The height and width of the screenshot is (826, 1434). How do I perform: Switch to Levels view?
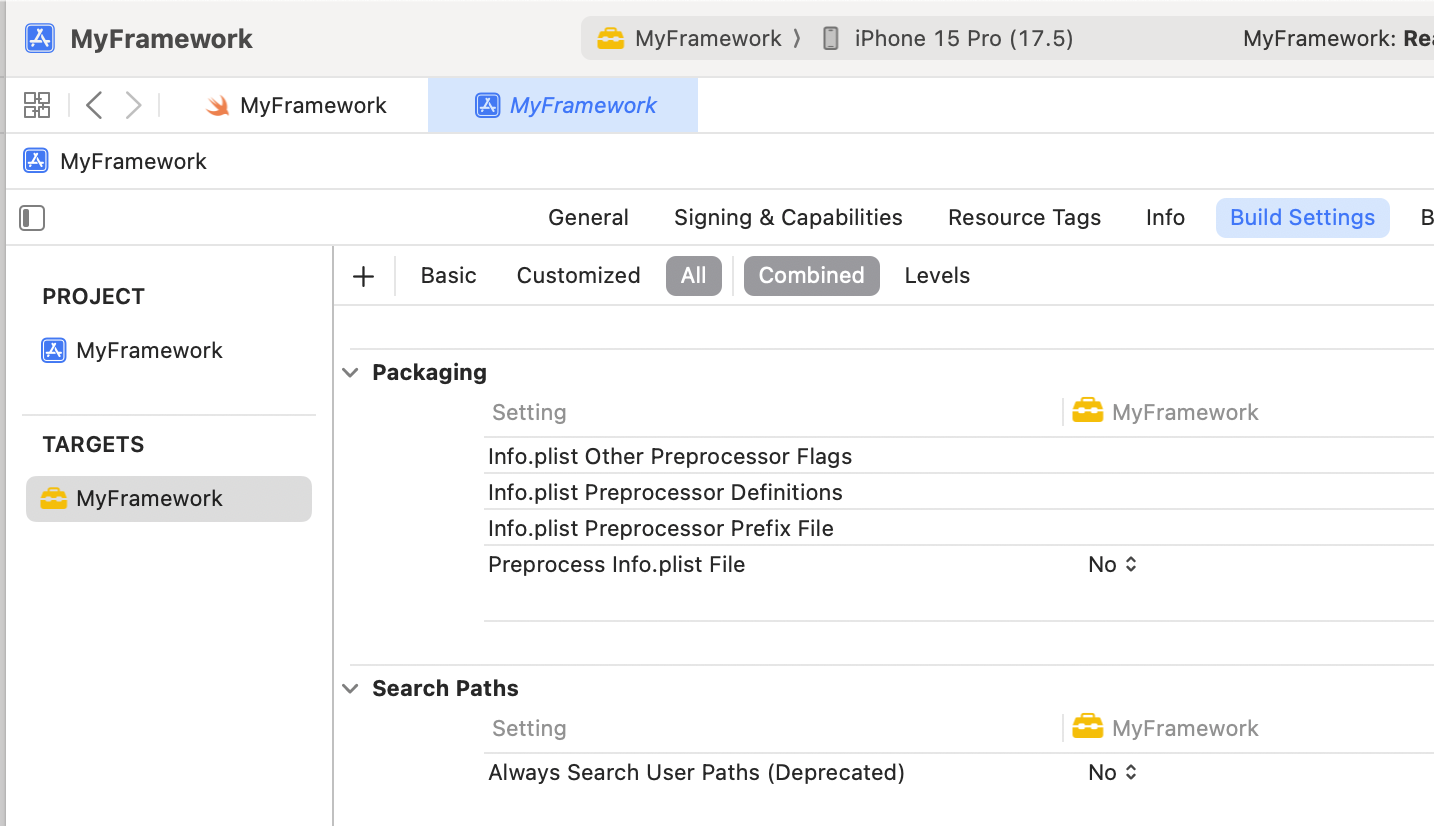click(x=937, y=275)
